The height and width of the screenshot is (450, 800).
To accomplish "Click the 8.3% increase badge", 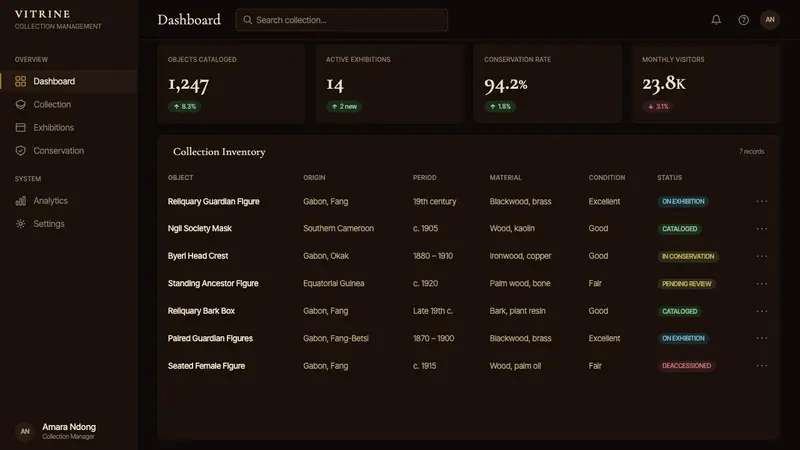I will pyautogui.click(x=185, y=106).
